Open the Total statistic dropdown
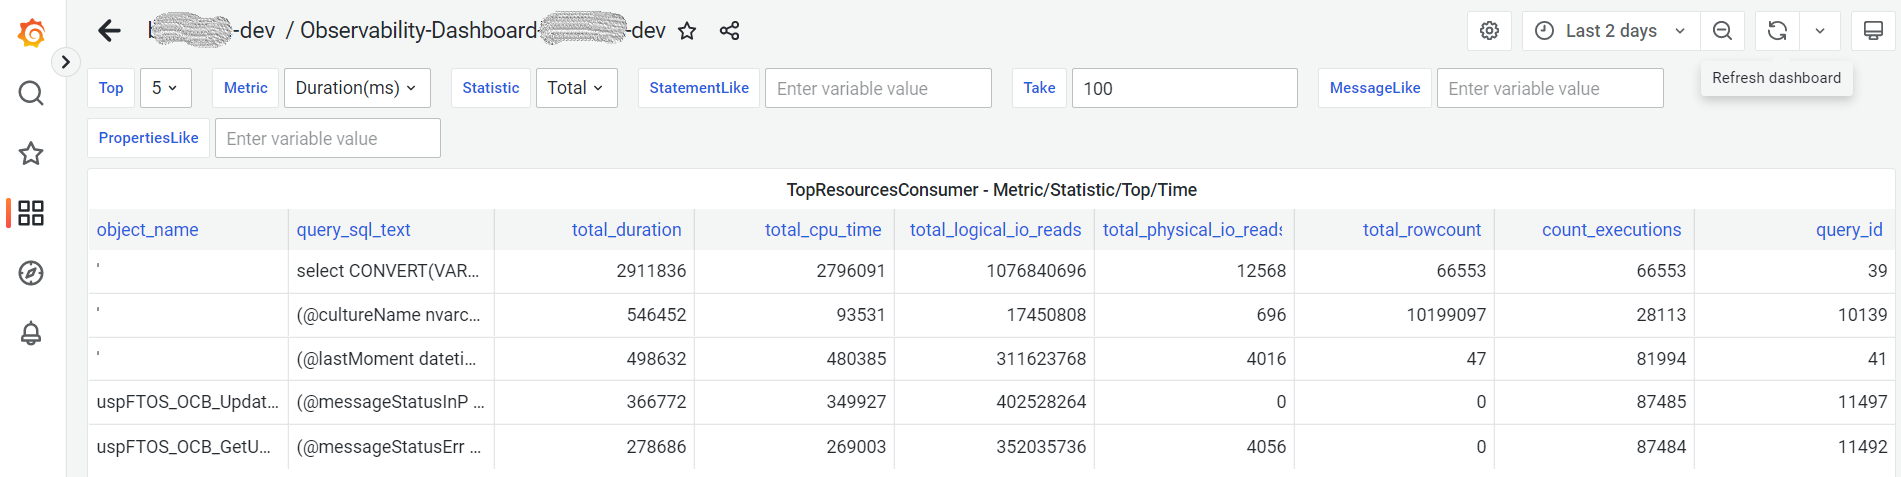 (576, 88)
